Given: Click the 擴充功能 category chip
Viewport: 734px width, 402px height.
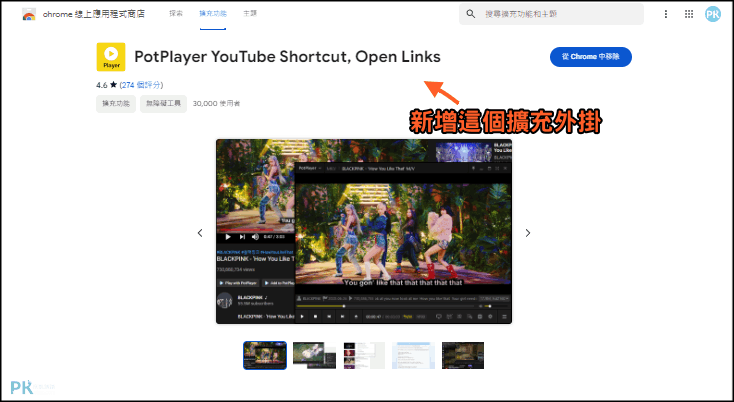Looking at the screenshot, I should click(x=116, y=104).
